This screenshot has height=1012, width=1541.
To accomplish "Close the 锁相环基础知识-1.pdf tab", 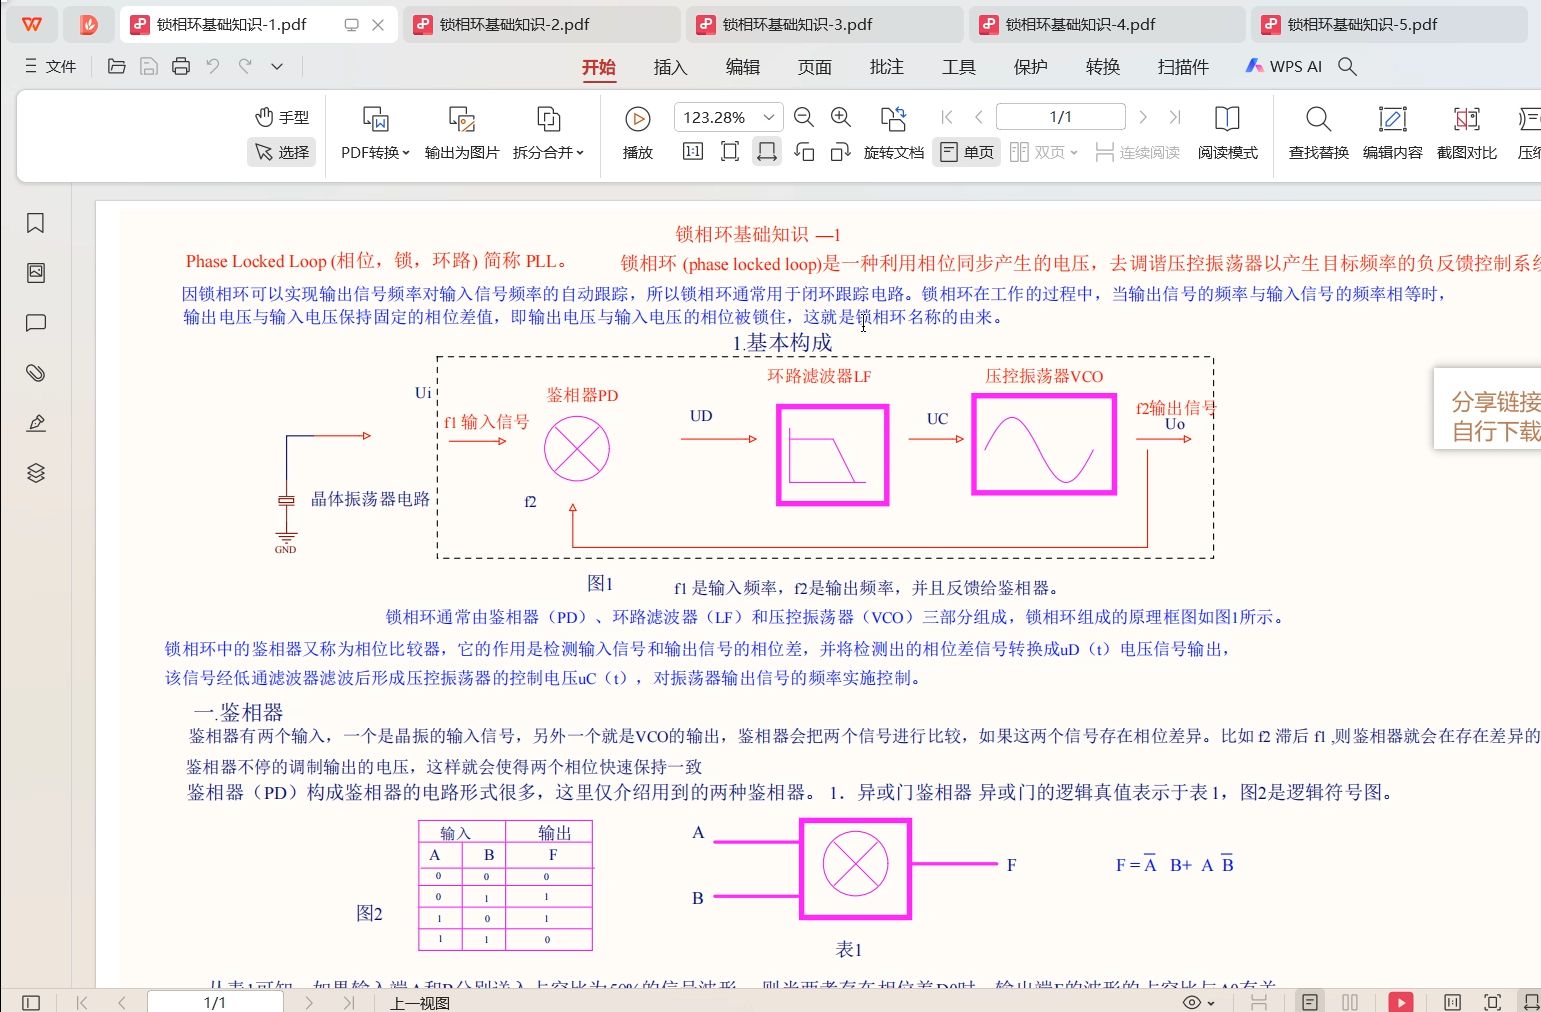I will (378, 25).
